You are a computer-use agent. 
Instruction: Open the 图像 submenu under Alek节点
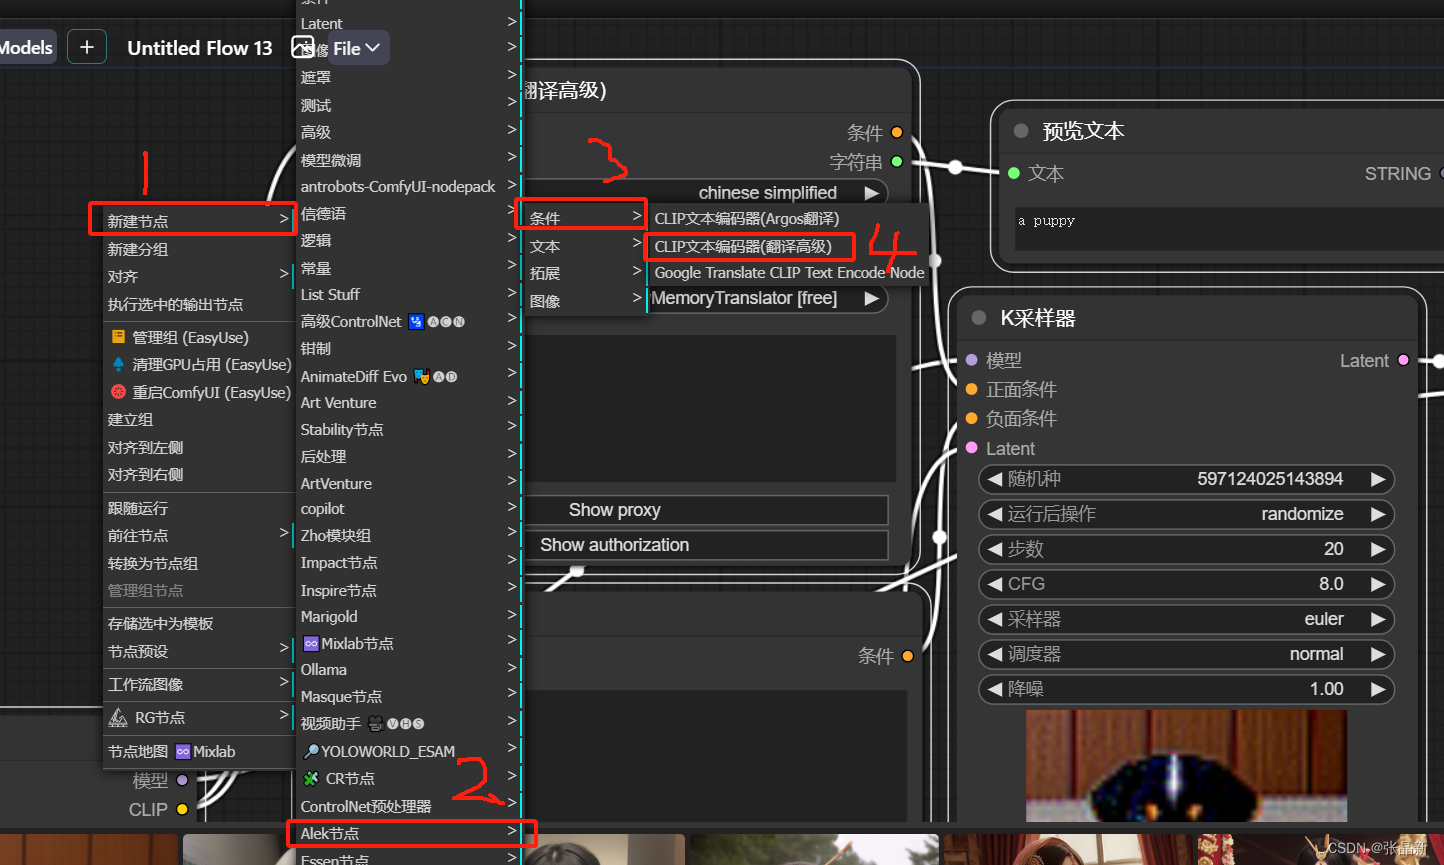point(584,301)
